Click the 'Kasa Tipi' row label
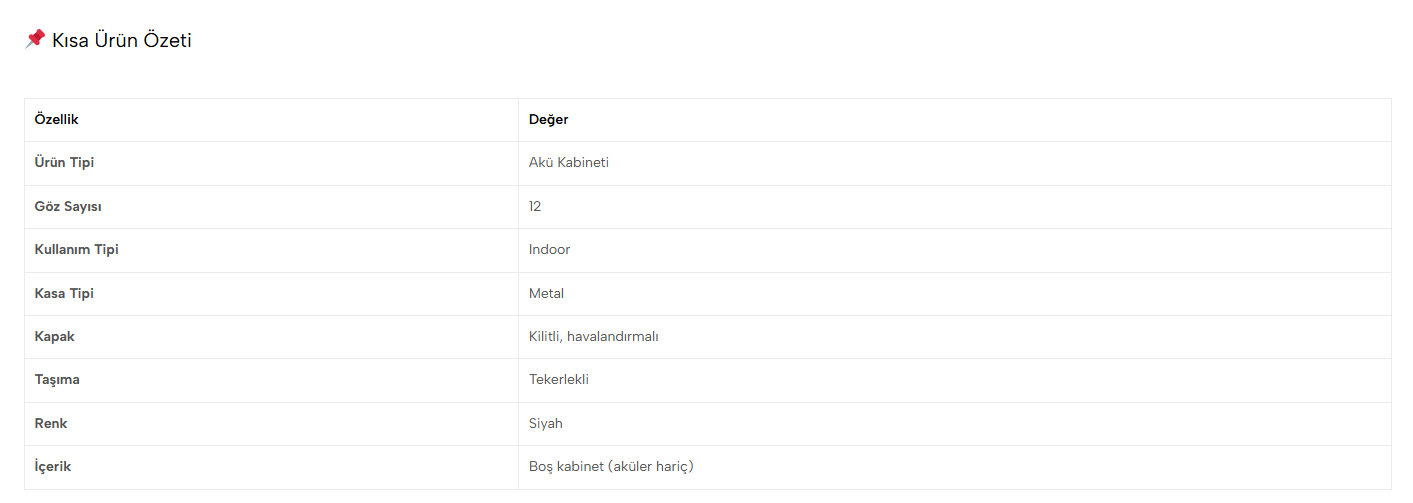Viewport: 1413px width, 503px height. pyautogui.click(x=64, y=294)
